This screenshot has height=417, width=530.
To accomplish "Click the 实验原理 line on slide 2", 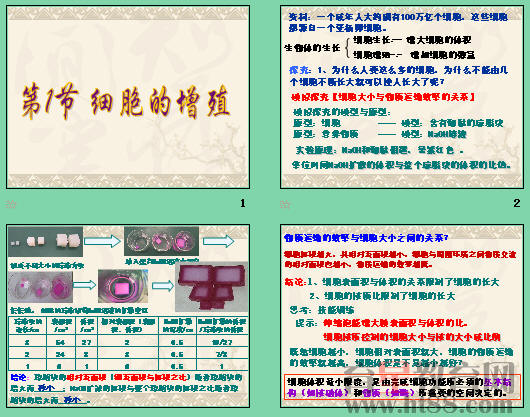I will pos(379,150).
